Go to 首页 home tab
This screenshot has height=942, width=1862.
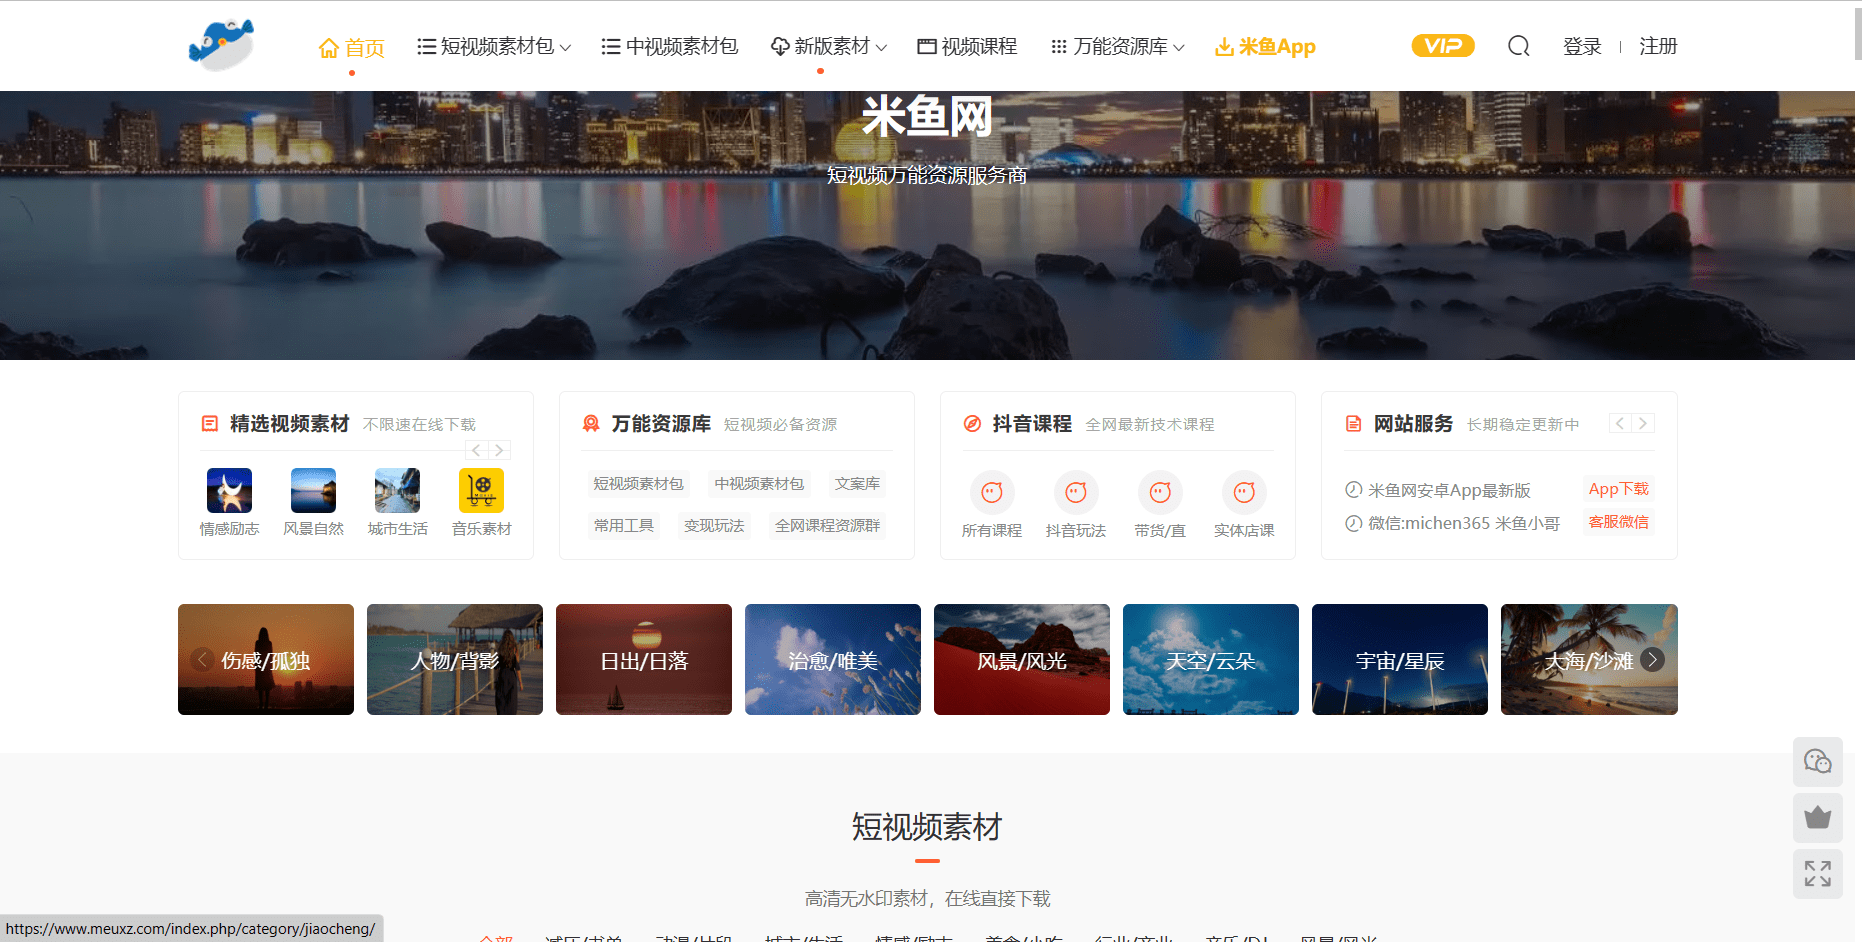tap(351, 47)
